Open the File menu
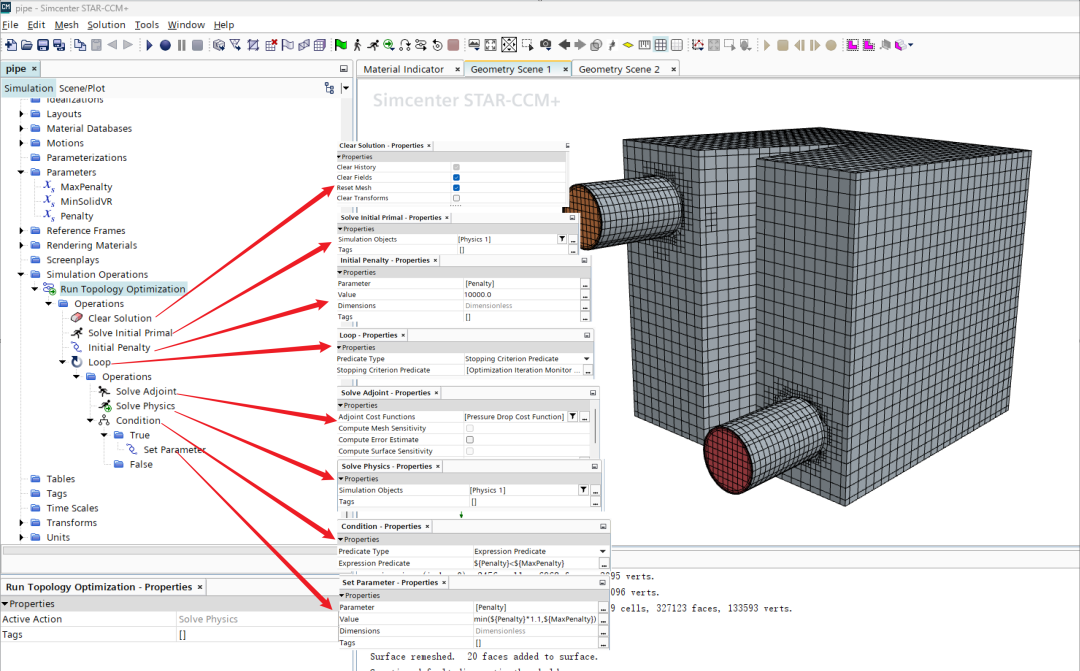This screenshot has height=671, width=1080. 10,25
